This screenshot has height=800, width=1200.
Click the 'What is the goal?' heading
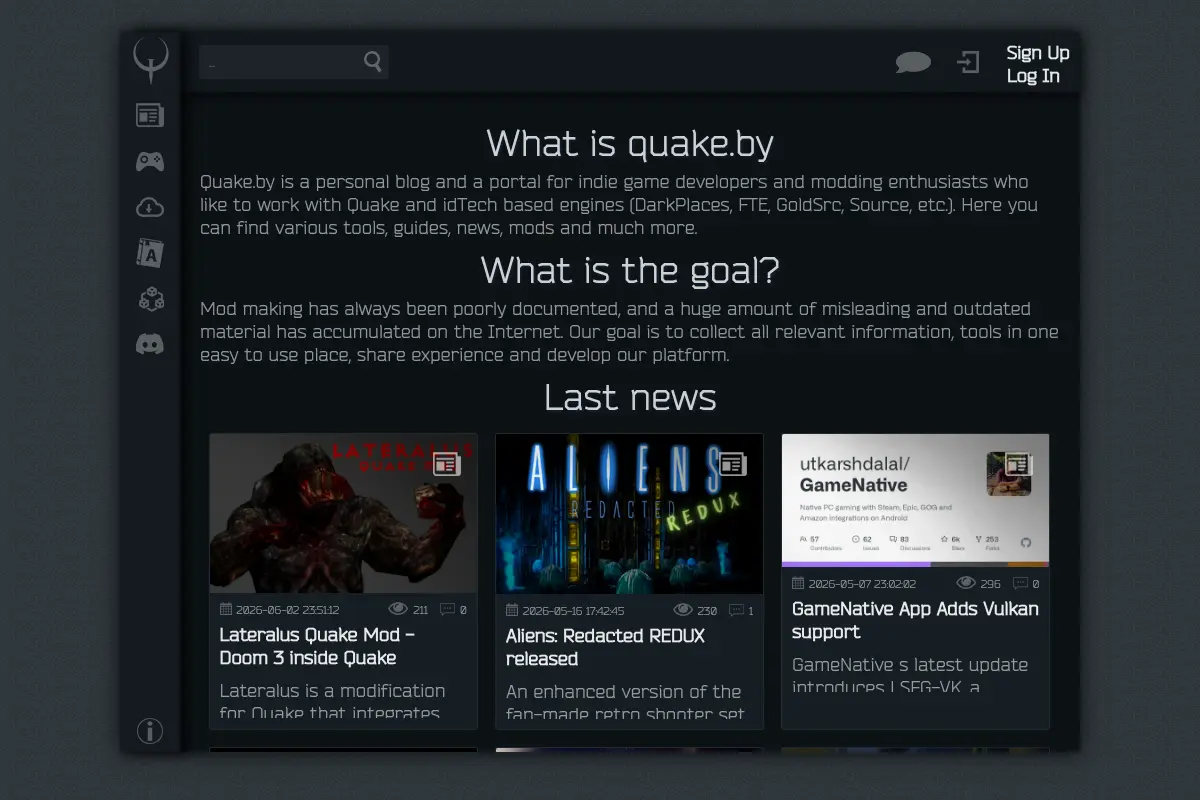click(x=630, y=270)
